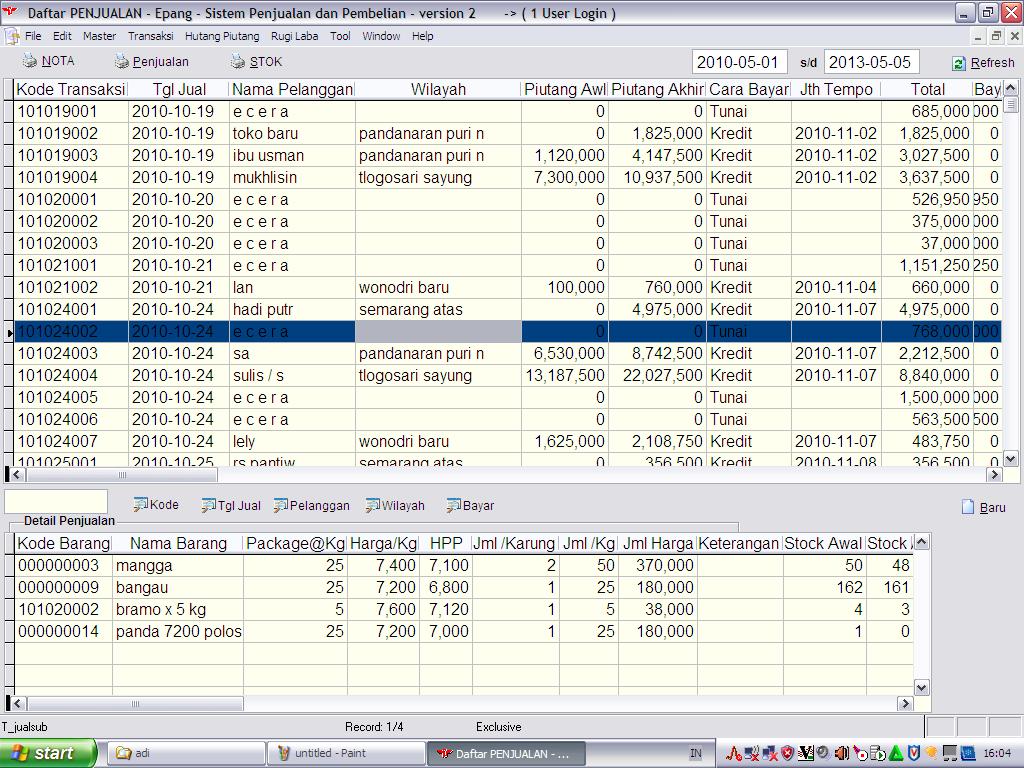Open the Transaksi menu
Viewport: 1024px width, 768px height.
click(x=150, y=36)
